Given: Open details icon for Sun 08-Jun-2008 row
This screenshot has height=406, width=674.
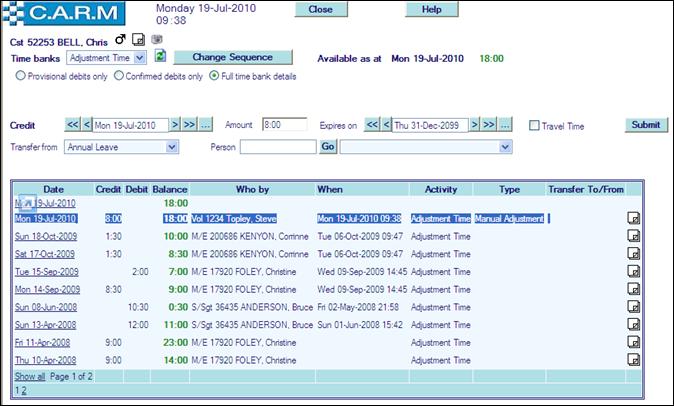Looking at the screenshot, I should pyautogui.click(x=633, y=307).
